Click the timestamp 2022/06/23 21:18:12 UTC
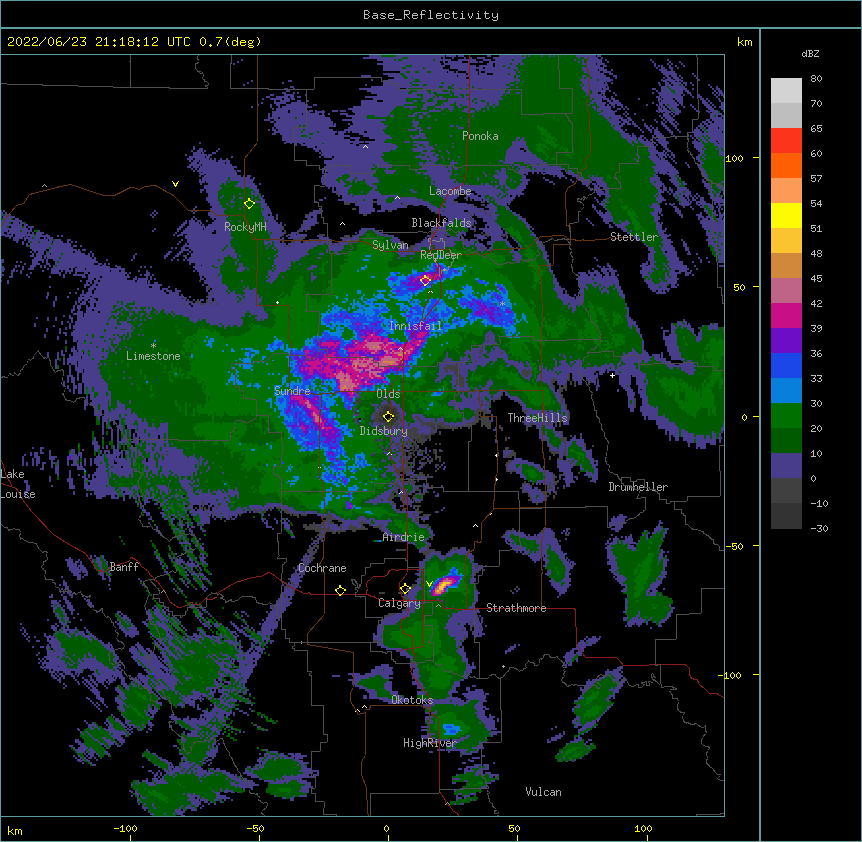Image resolution: width=862 pixels, height=842 pixels. pyautogui.click(x=99, y=42)
